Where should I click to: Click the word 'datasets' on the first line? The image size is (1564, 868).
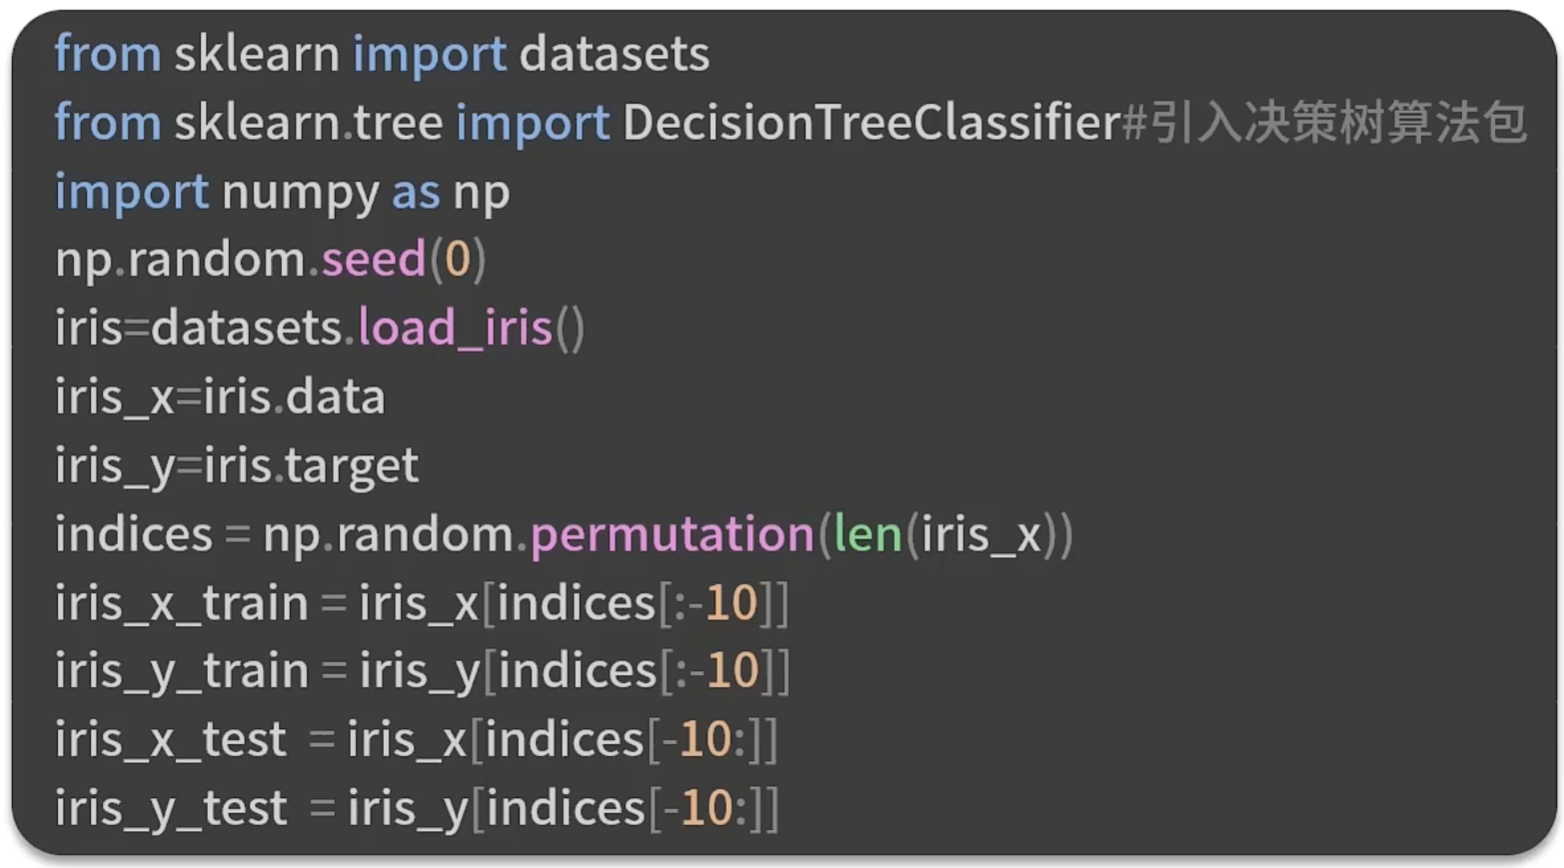(x=614, y=54)
